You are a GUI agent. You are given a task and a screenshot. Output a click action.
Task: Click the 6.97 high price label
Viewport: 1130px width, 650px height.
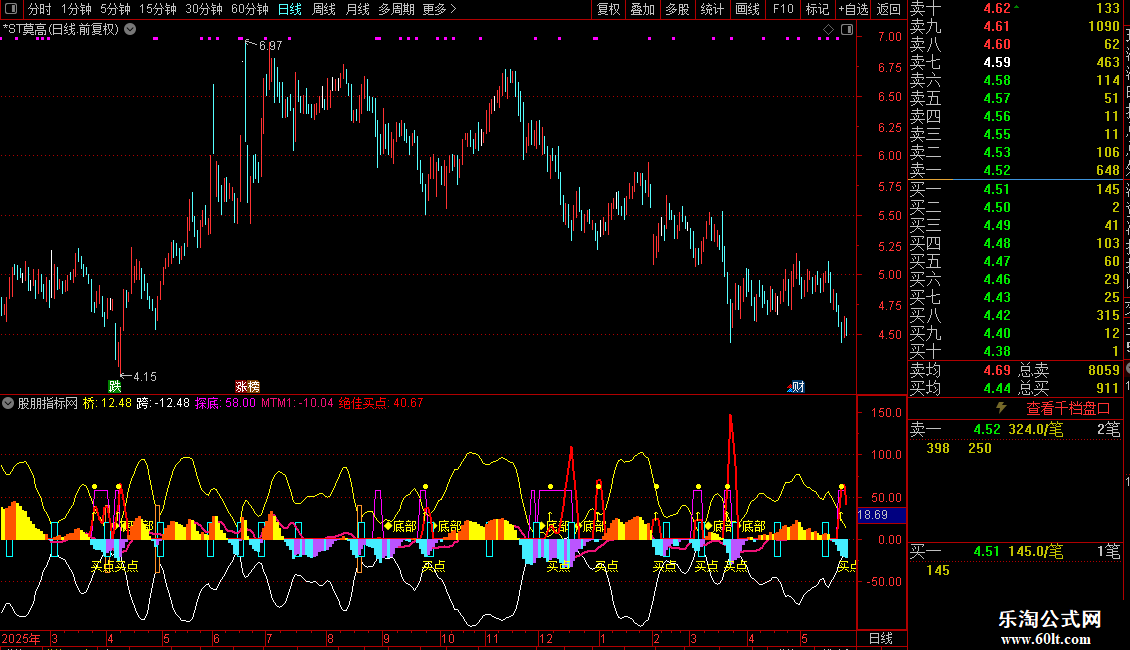[271, 45]
